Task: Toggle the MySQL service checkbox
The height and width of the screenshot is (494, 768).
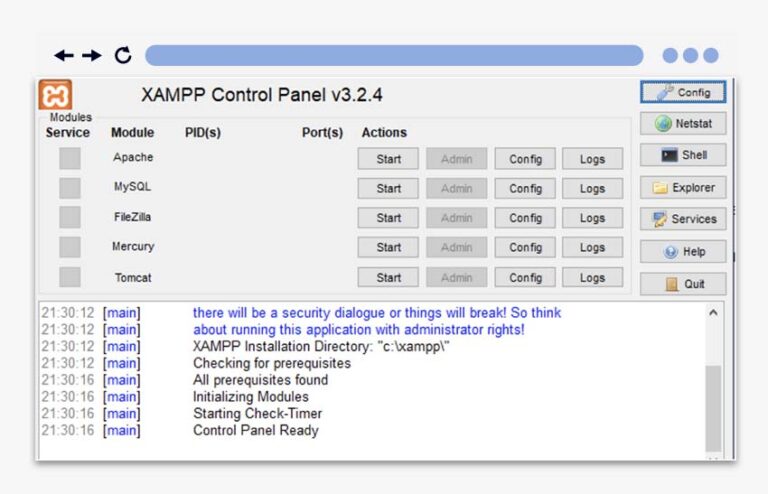Action: (69, 188)
